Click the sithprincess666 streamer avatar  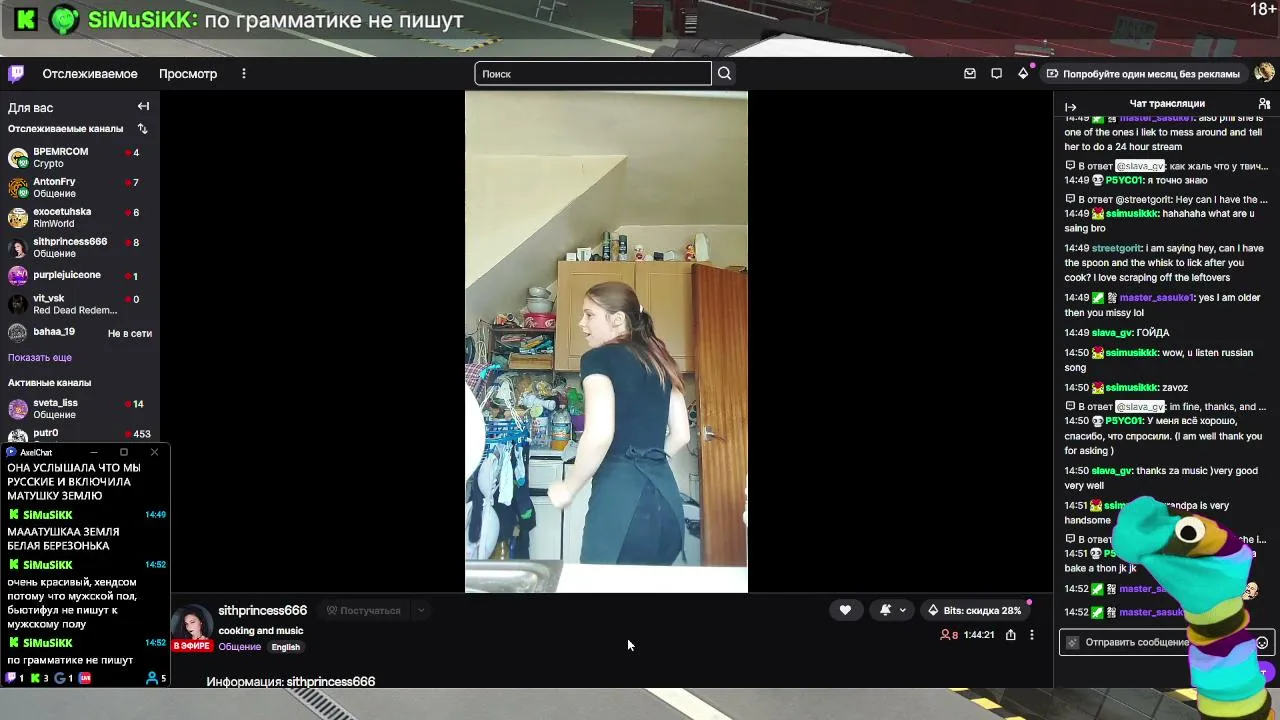click(x=192, y=627)
